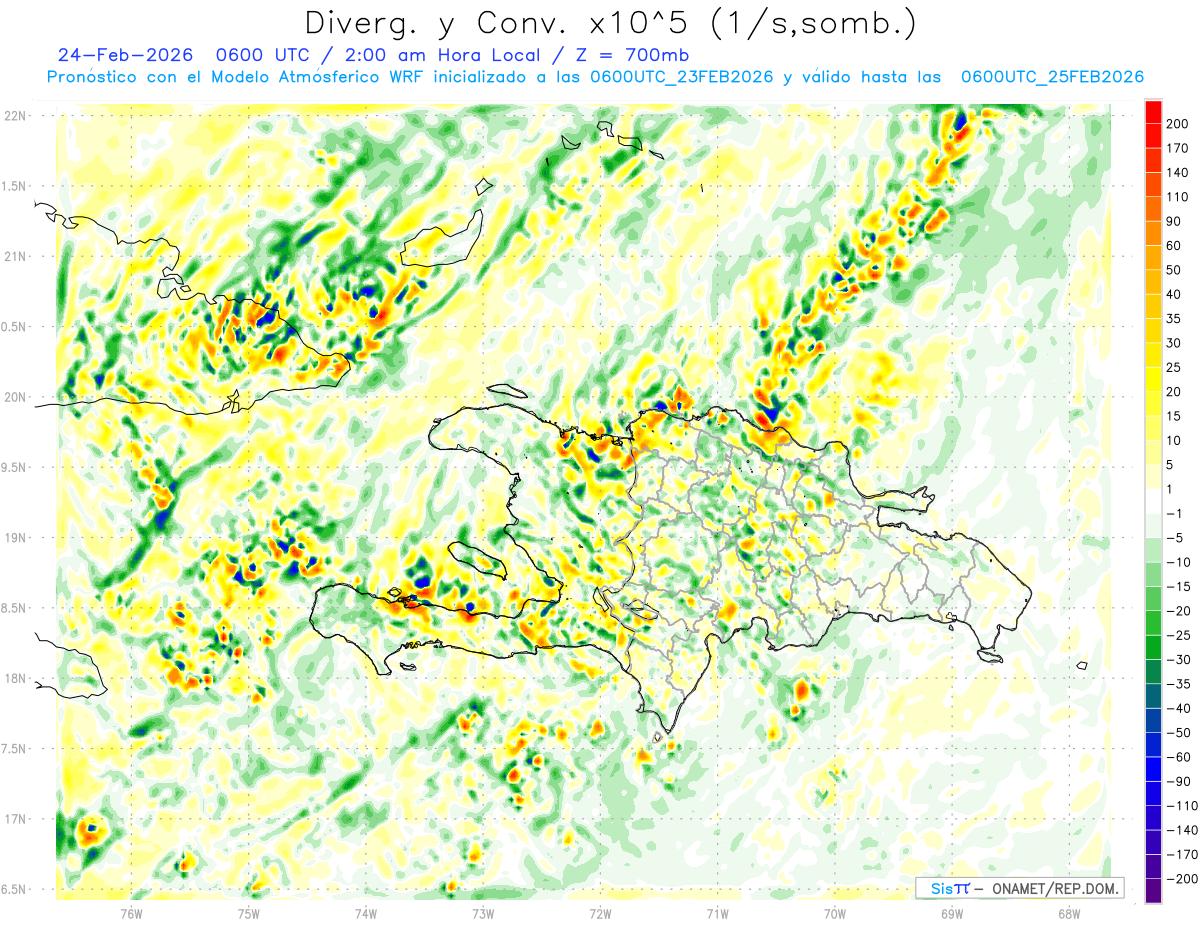Viewport: 1200px width, 927px height.
Task: Click the latitude label '21N'
Action: point(14,256)
